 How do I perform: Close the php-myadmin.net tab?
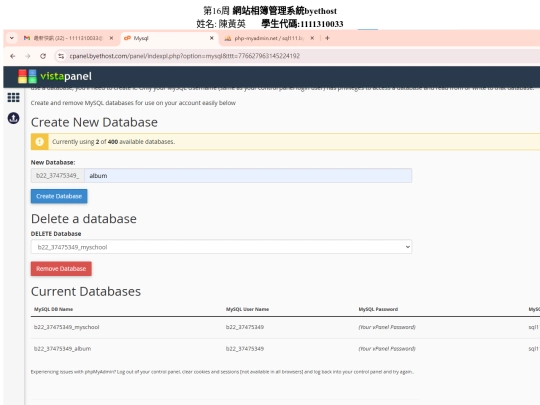pyautogui.click(x=312, y=38)
